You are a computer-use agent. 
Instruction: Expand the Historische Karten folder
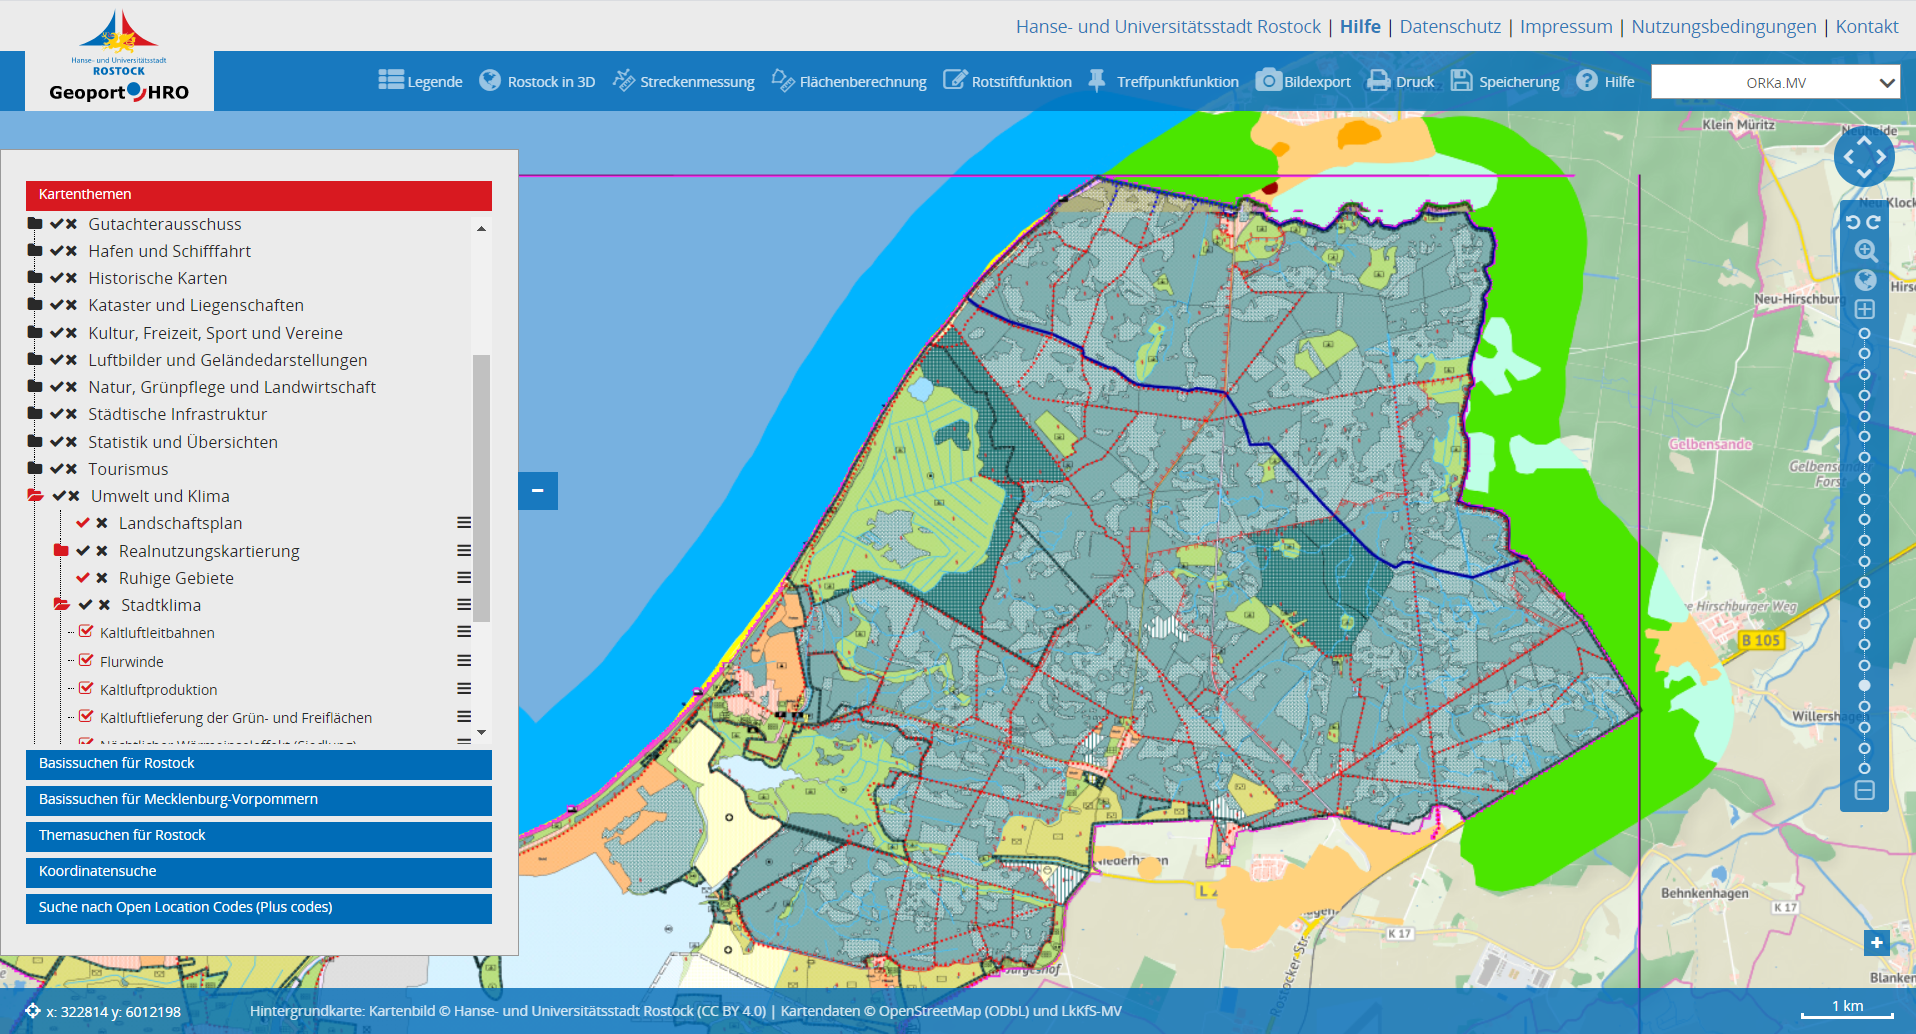point(35,278)
